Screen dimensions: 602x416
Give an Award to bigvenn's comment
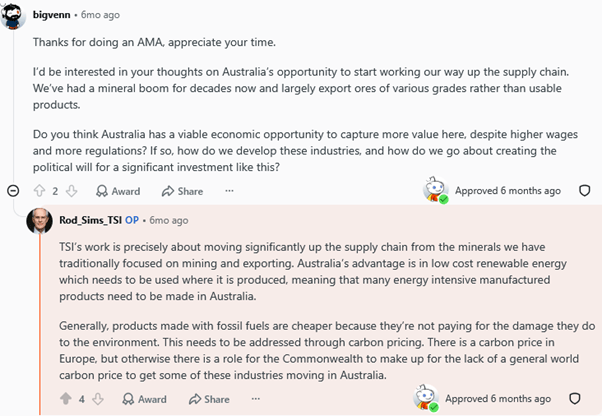[118, 191]
